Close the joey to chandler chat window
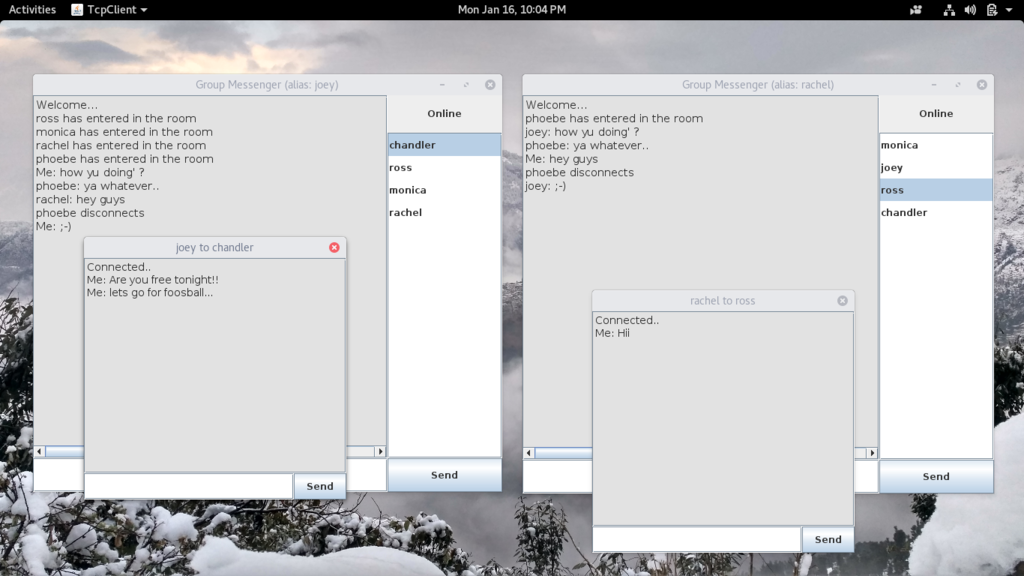1024x576 pixels. coord(334,248)
